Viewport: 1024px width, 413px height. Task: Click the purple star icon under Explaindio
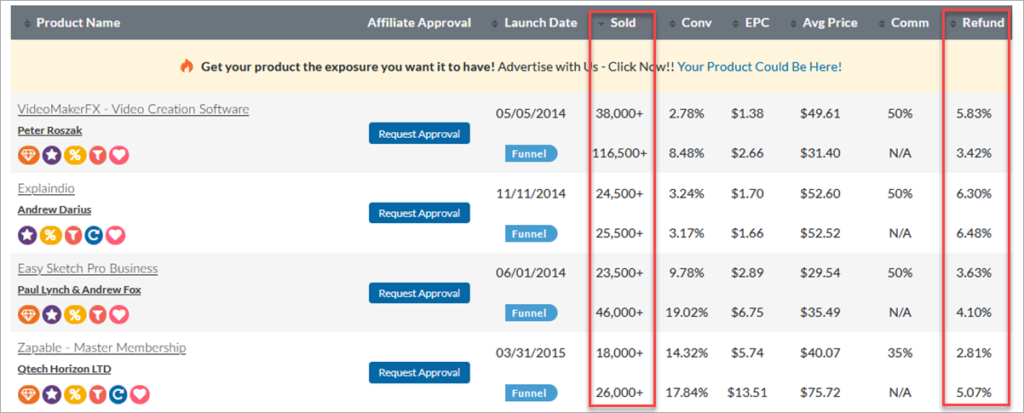tap(28, 234)
